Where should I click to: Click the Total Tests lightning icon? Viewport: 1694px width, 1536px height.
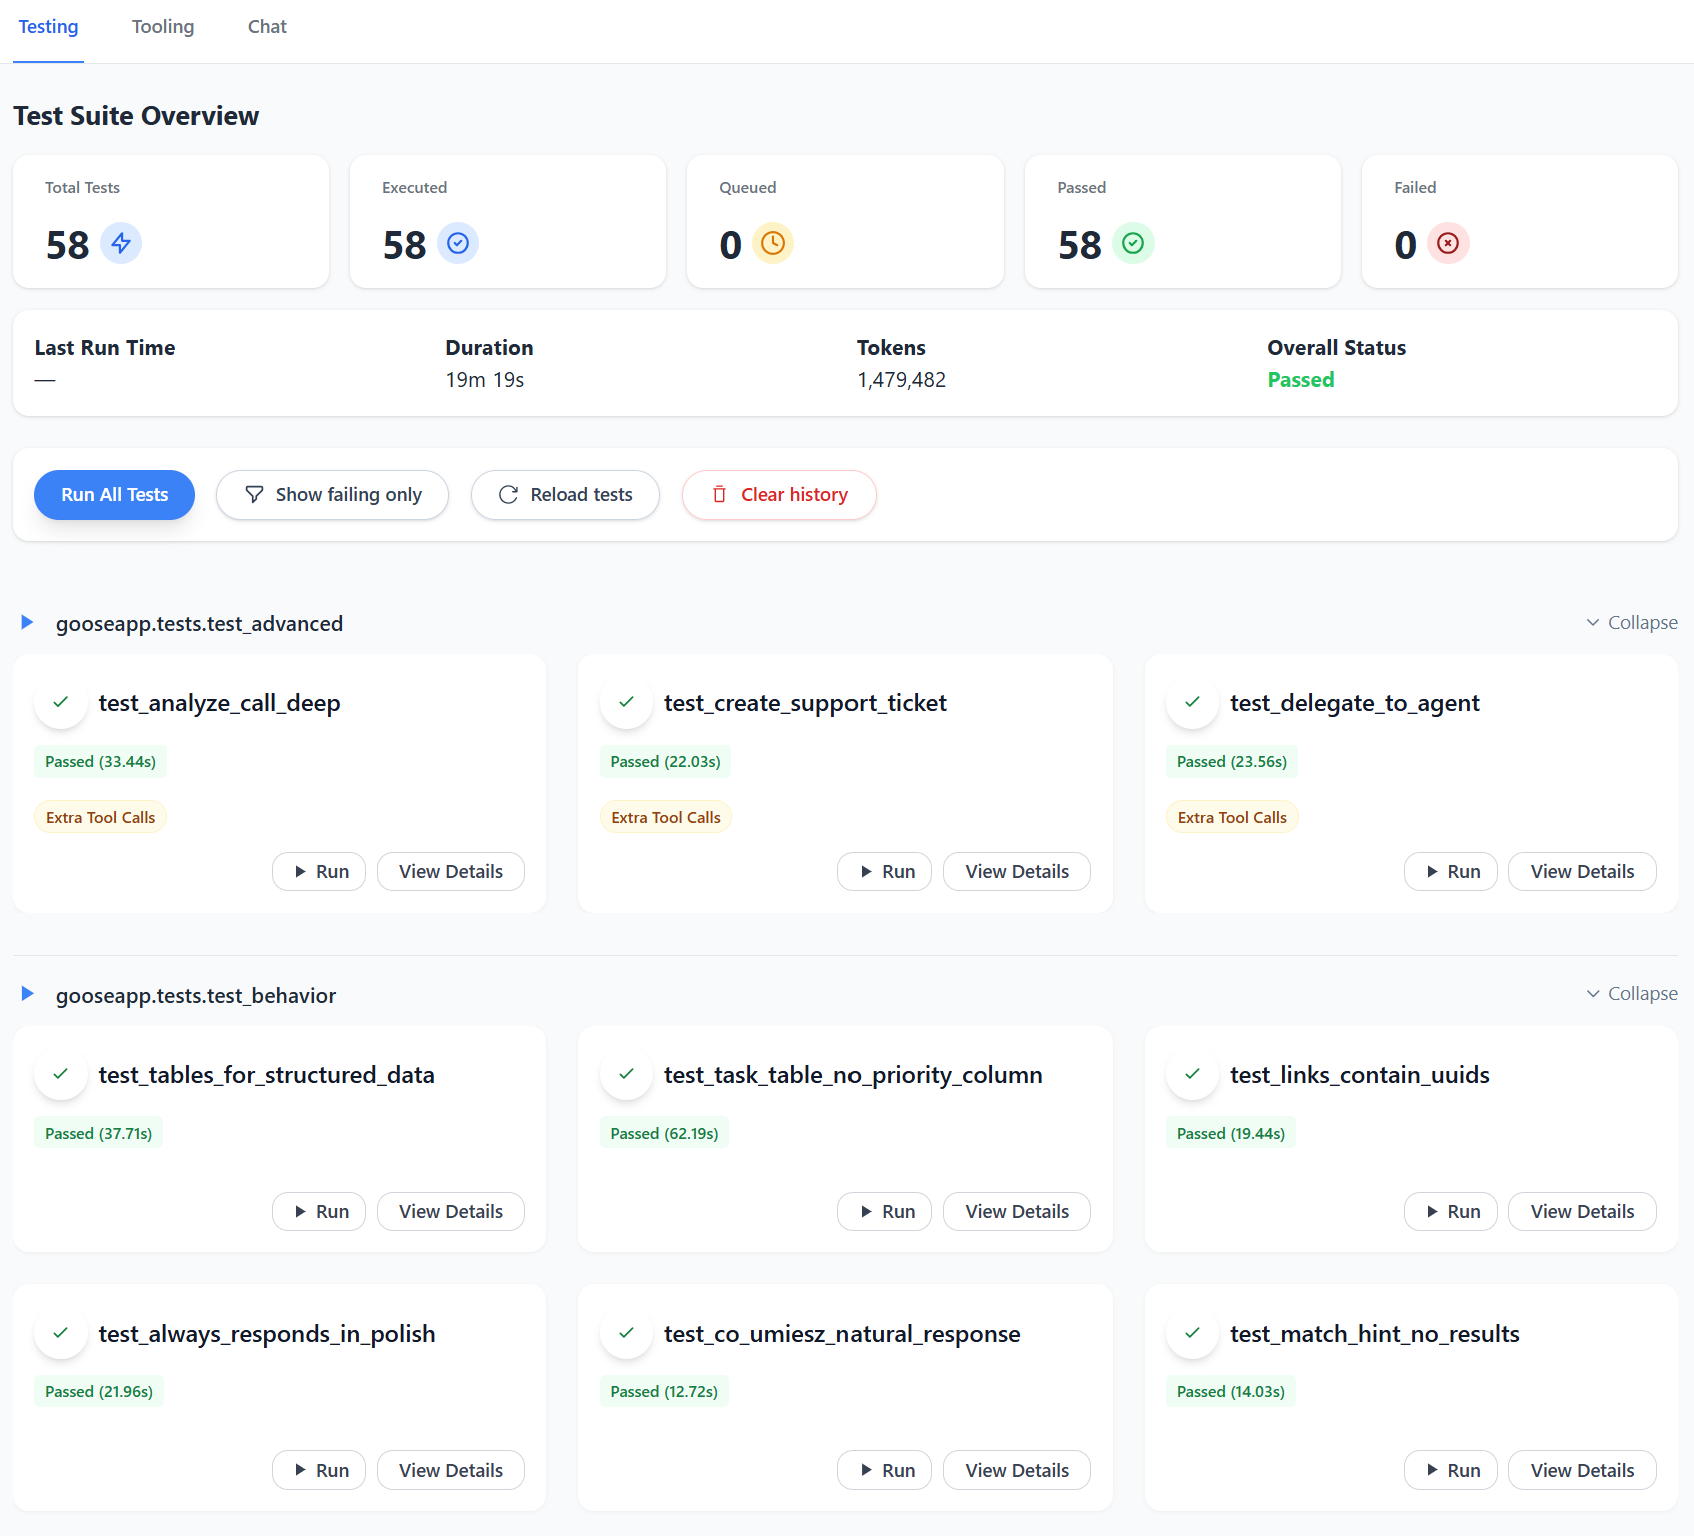(x=121, y=243)
